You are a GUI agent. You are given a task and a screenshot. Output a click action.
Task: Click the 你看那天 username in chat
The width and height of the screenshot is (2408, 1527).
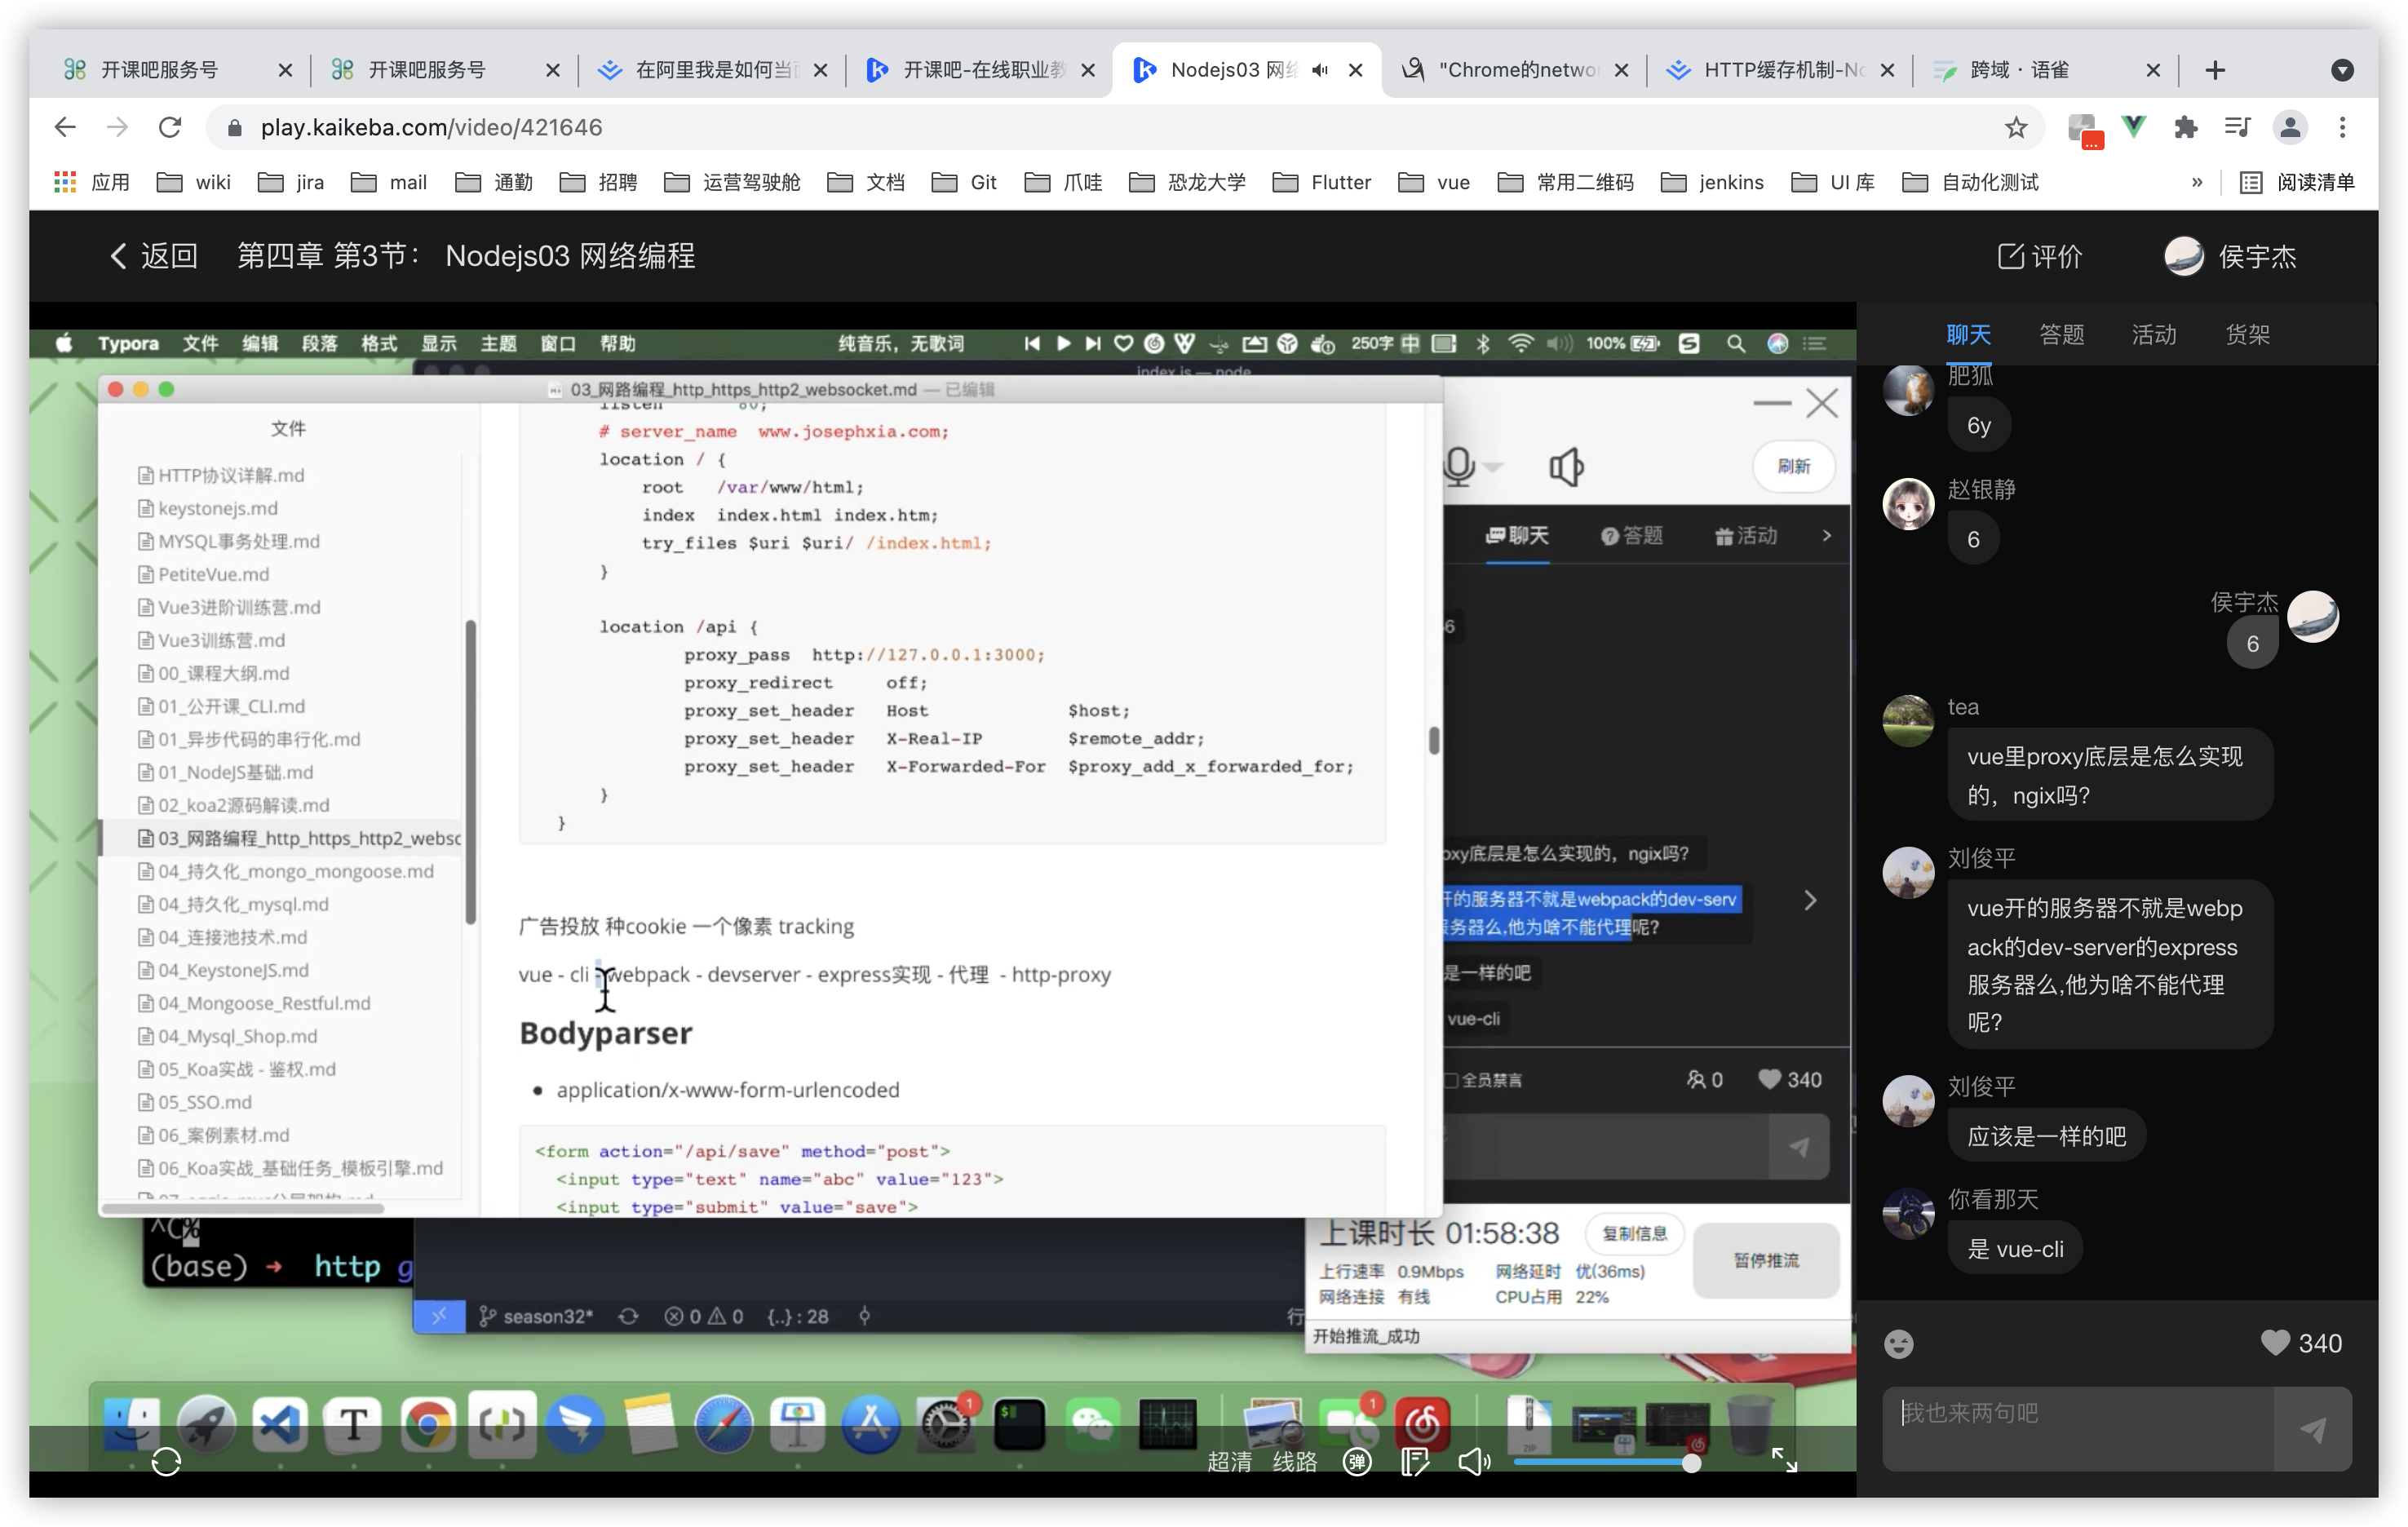1993,1199
